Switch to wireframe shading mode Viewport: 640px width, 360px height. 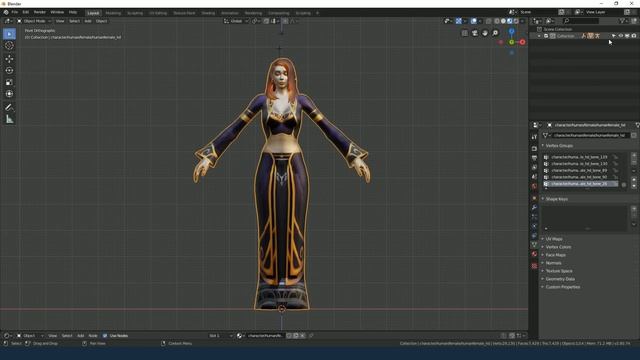497,21
